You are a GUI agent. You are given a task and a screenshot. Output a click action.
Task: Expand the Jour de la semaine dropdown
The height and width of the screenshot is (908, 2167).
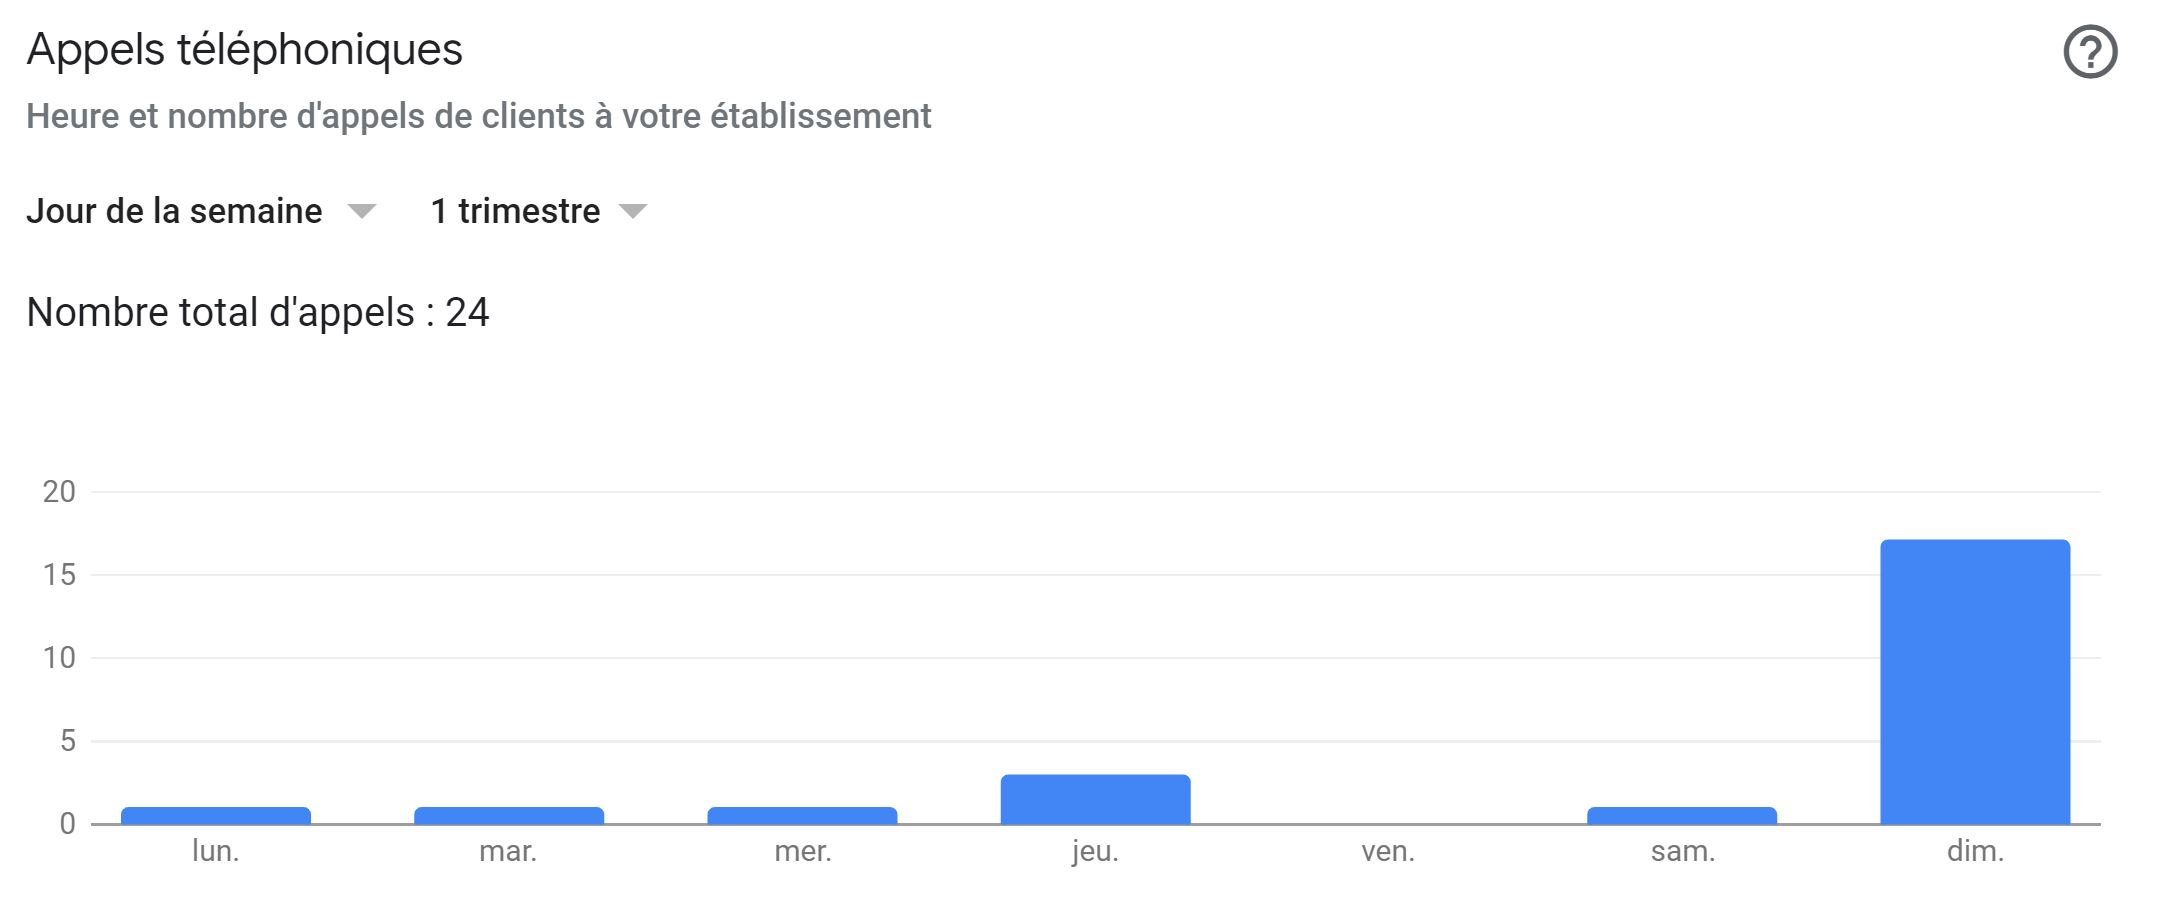[x=201, y=212]
